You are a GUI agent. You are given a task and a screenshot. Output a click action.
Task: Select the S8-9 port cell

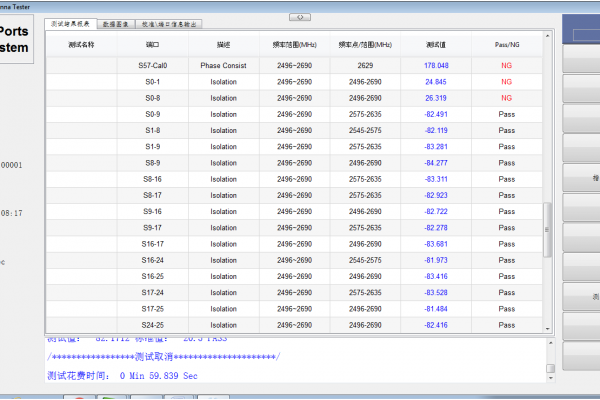point(153,163)
